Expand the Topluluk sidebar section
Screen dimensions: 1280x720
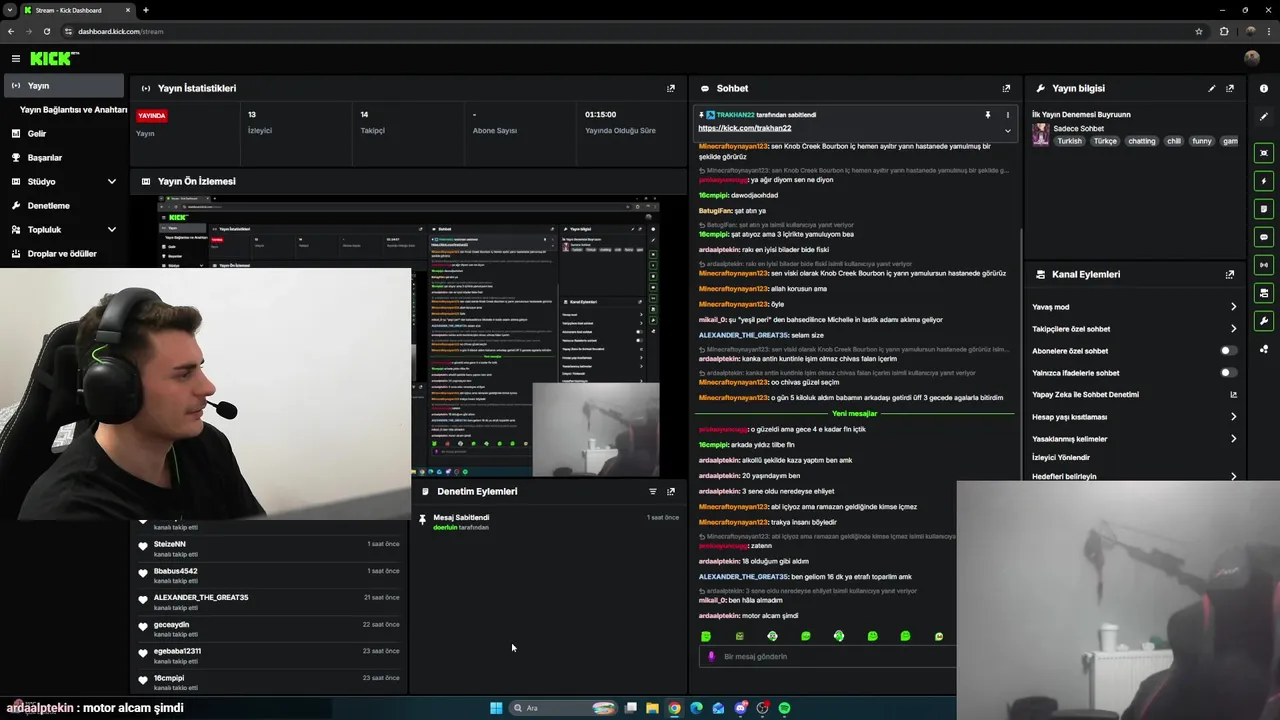[111, 230]
